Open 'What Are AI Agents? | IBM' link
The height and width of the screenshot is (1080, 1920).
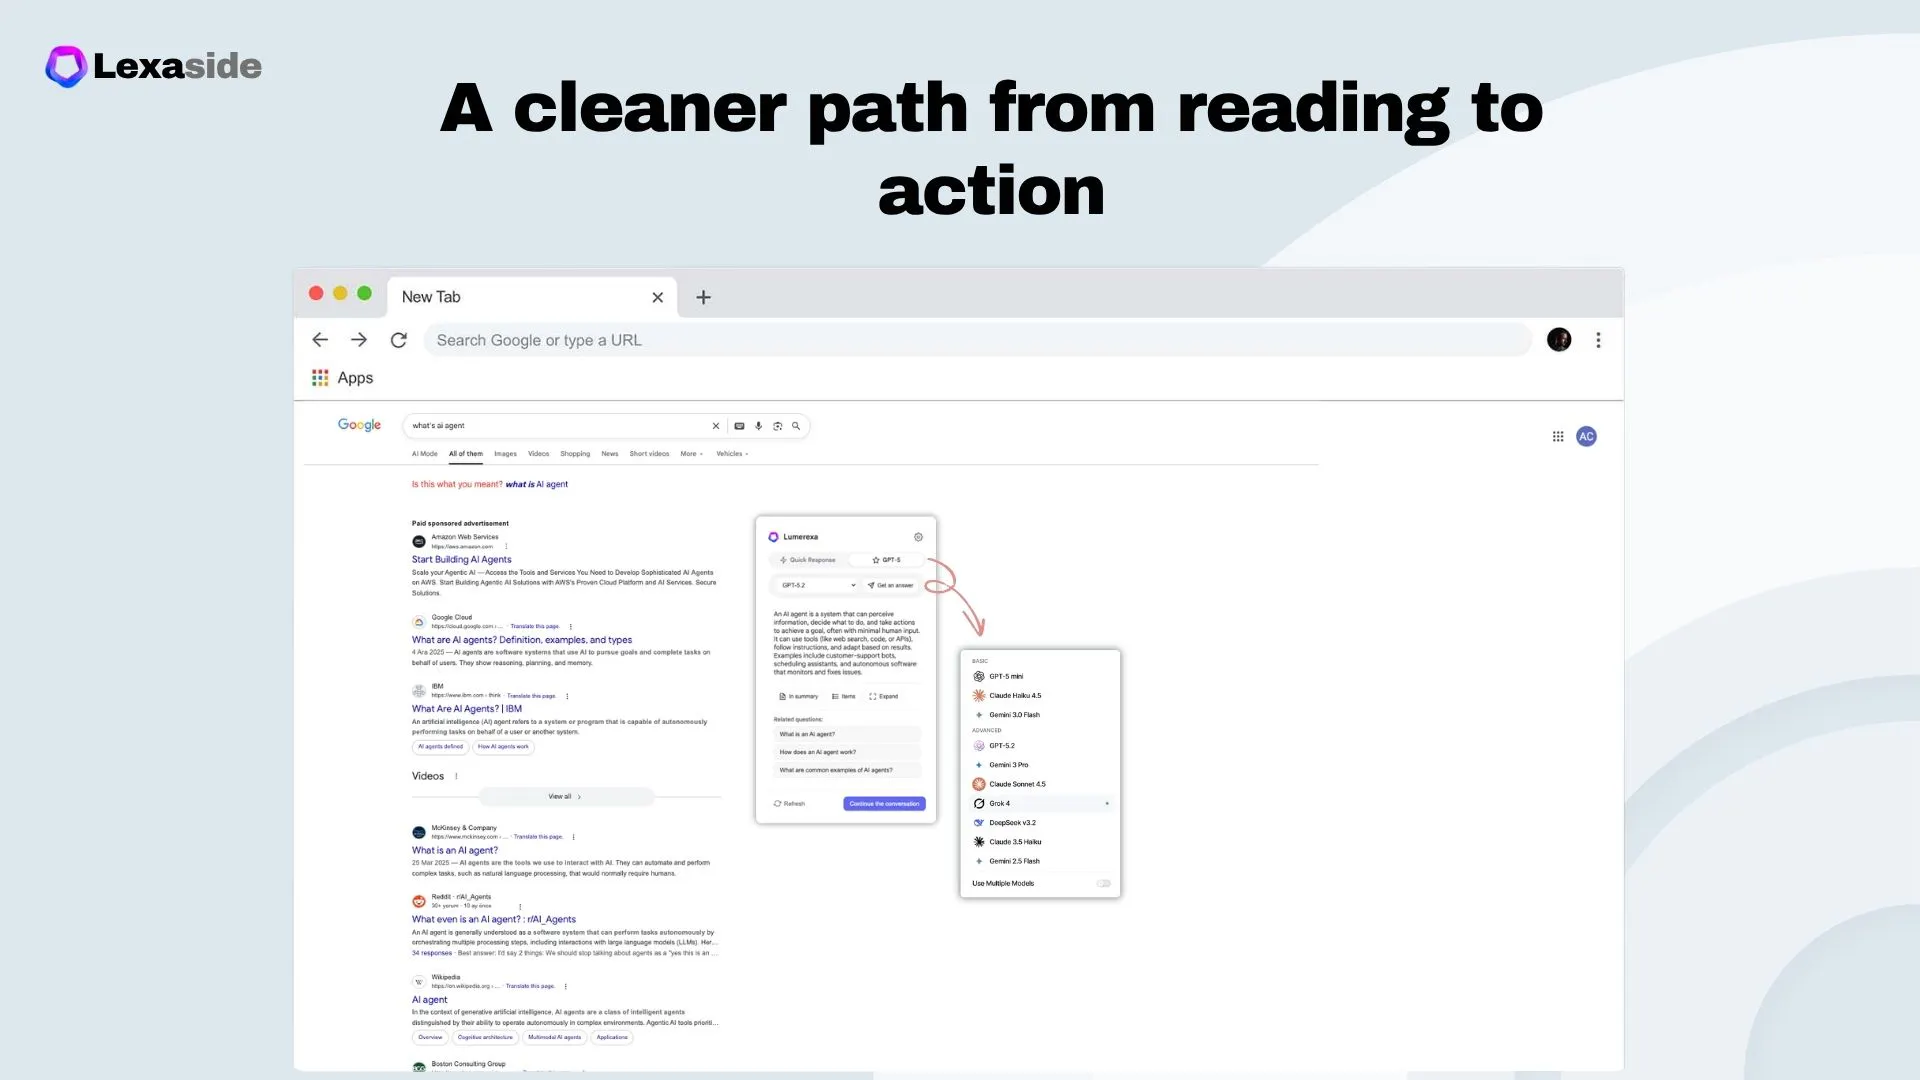(x=467, y=709)
